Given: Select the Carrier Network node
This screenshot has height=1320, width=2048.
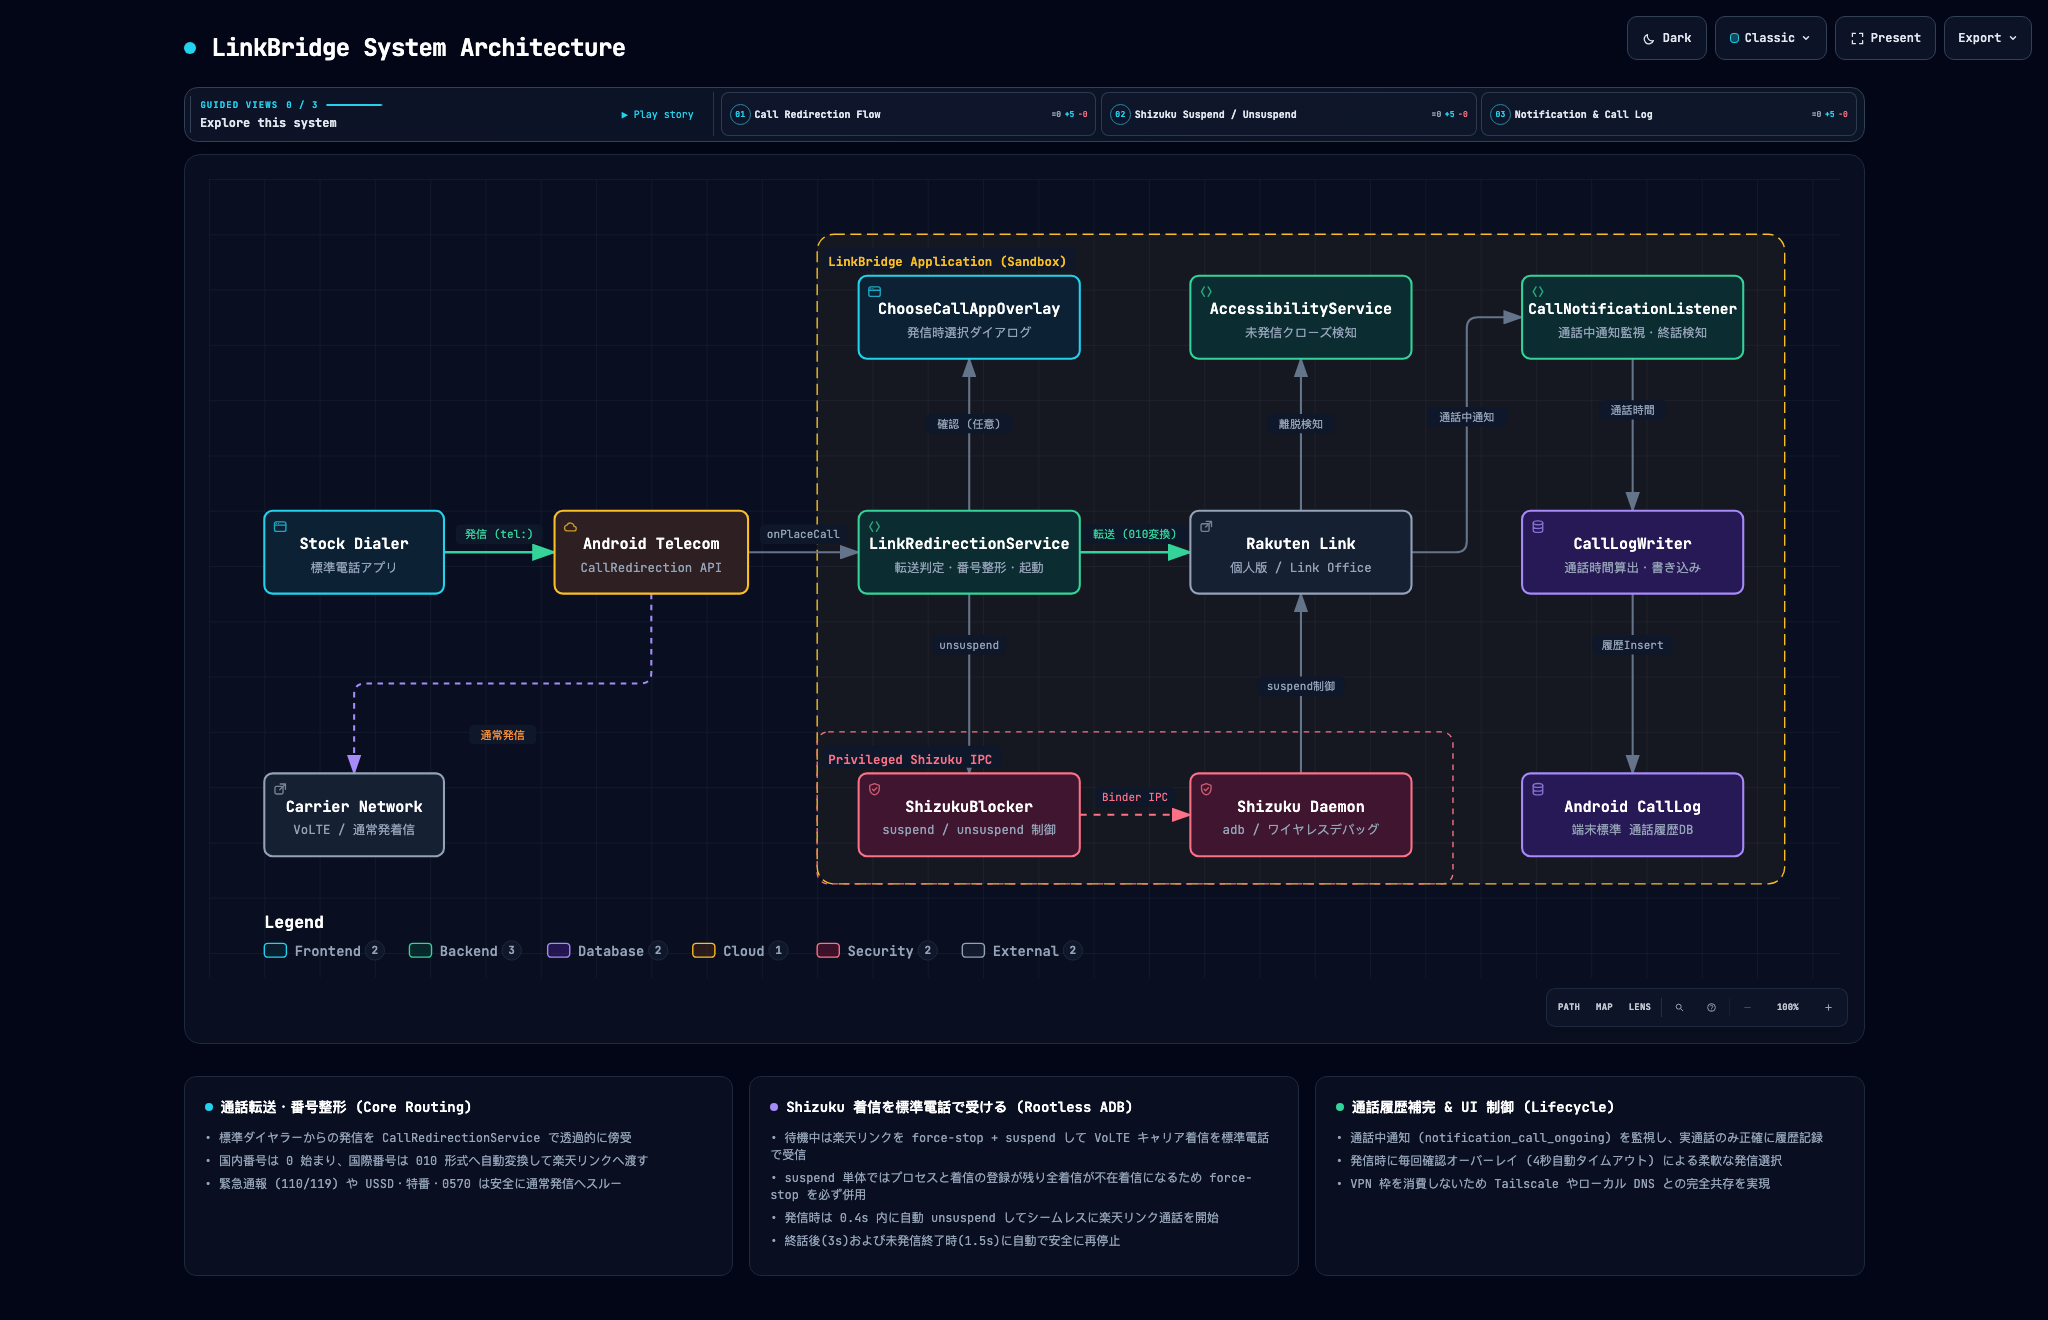Looking at the screenshot, I should pyautogui.click(x=354, y=815).
